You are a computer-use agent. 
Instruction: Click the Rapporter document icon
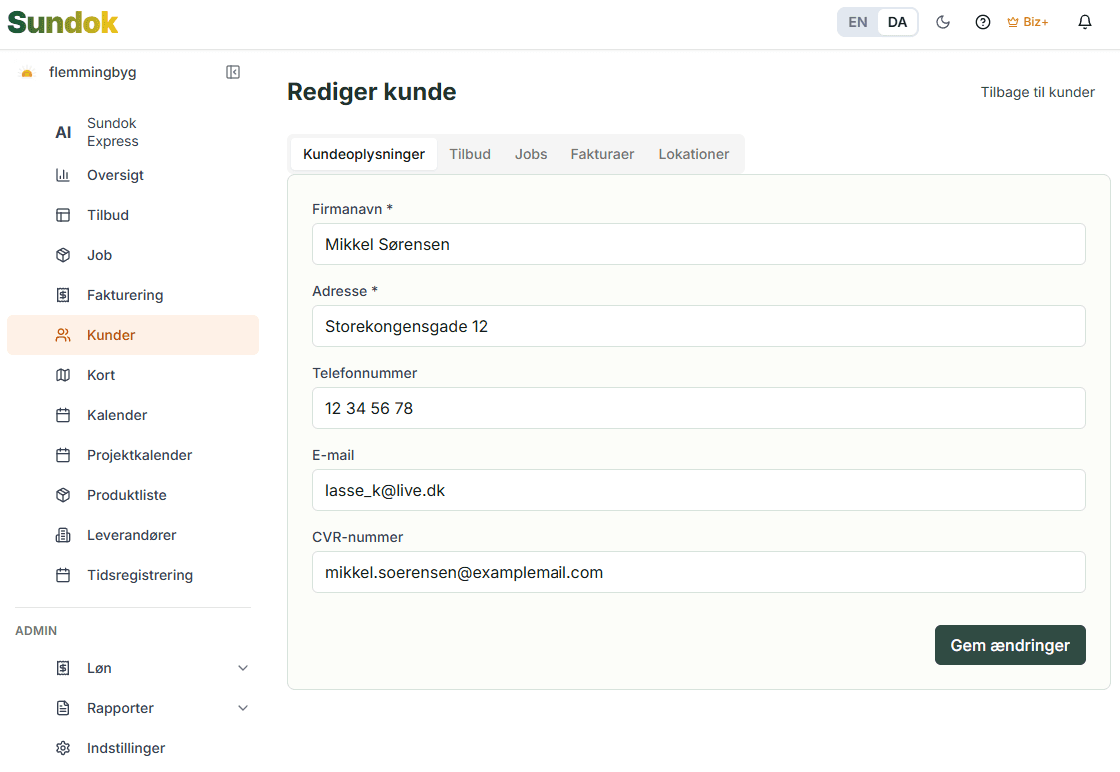pos(63,708)
